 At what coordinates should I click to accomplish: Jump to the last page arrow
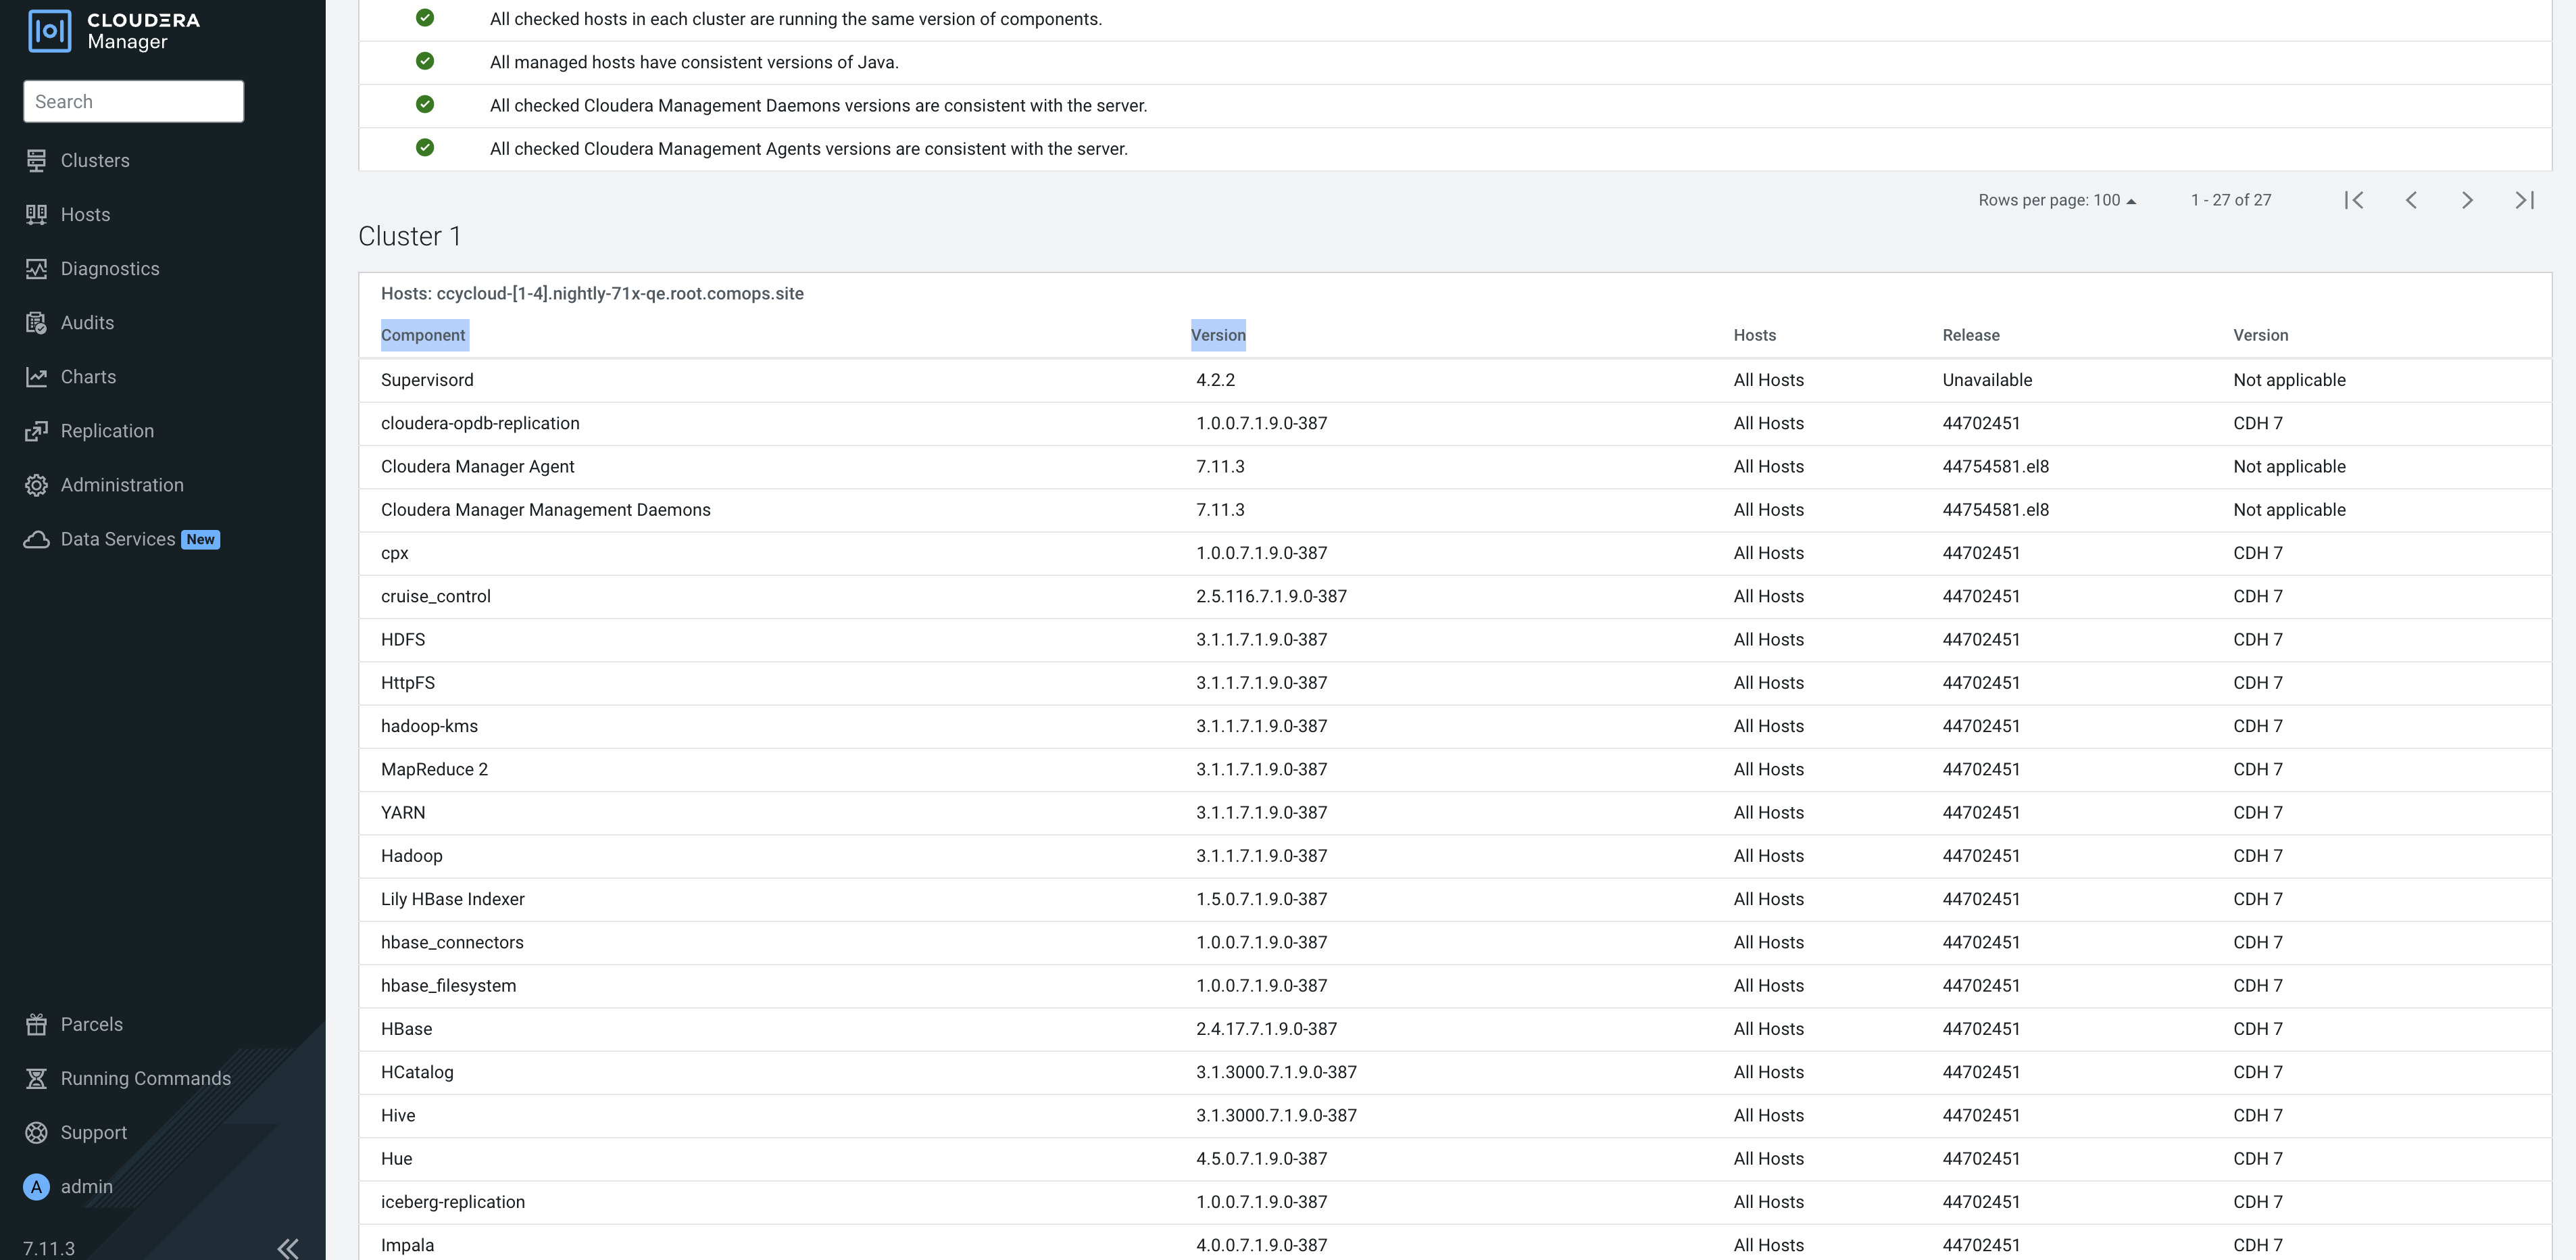pyautogui.click(x=2524, y=200)
